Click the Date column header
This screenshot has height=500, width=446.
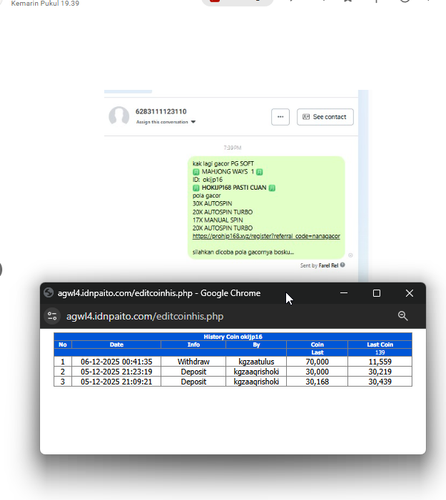pos(117,345)
